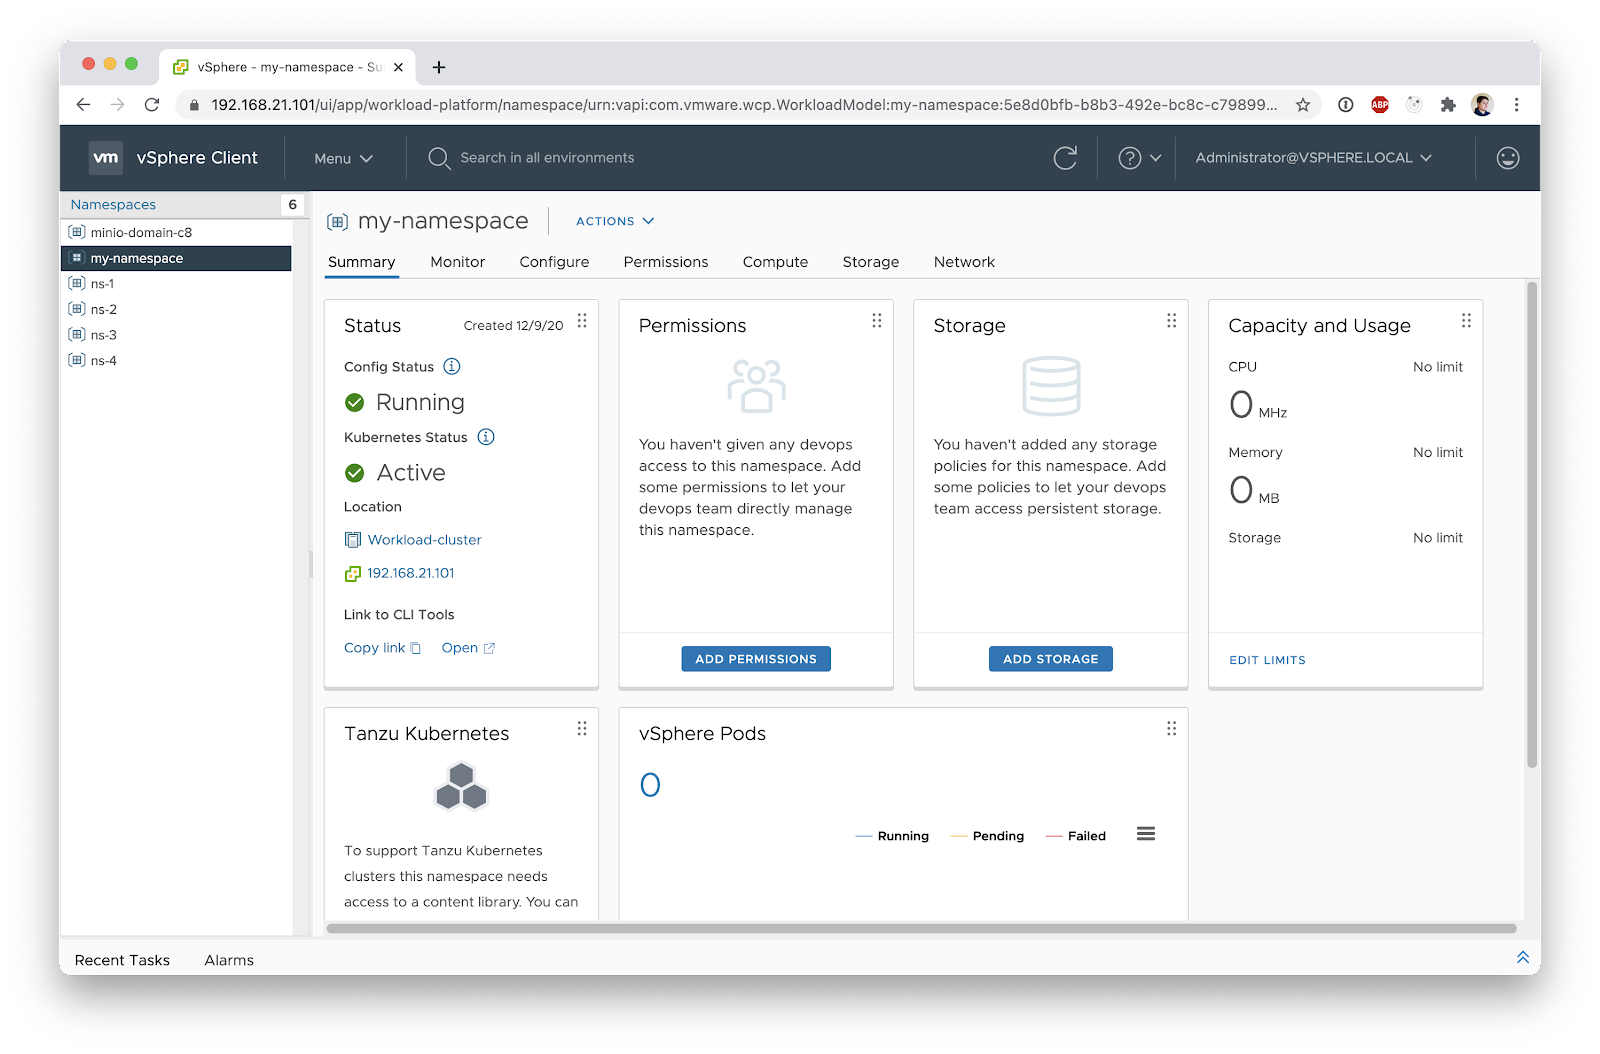Open the Permissions tab

coord(666,262)
